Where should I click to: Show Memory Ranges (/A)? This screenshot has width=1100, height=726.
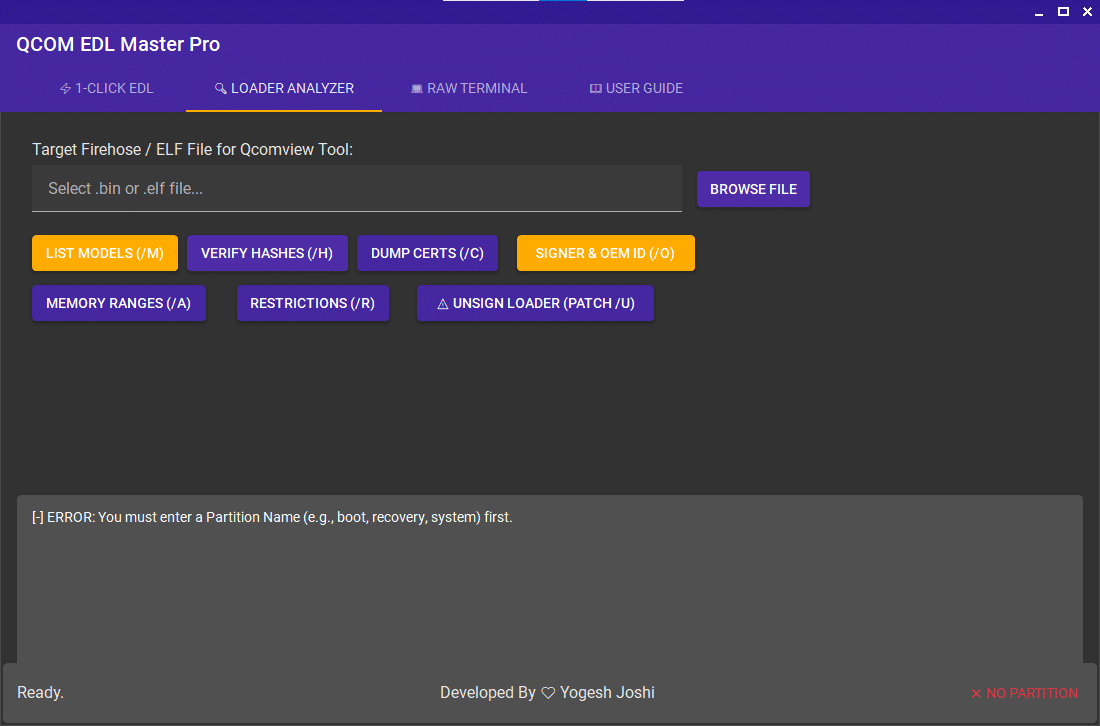point(118,303)
